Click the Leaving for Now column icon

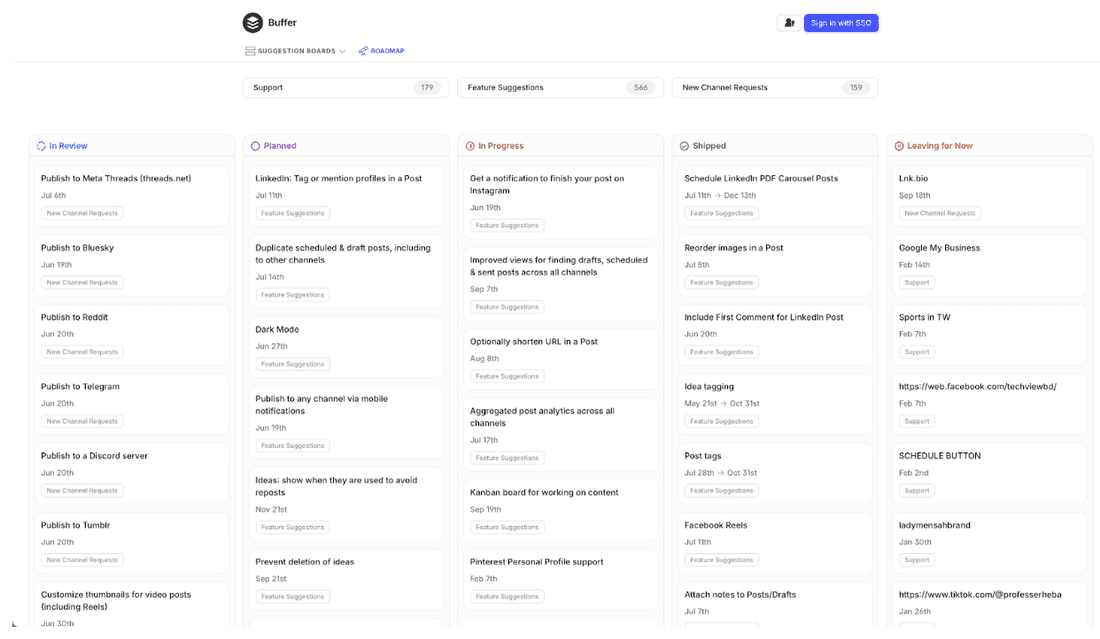pos(899,146)
